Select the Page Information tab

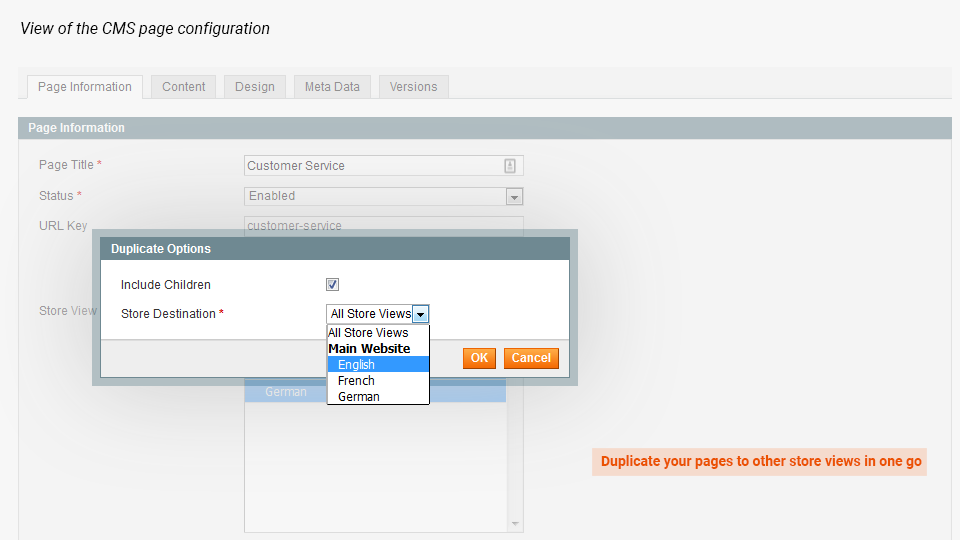tap(85, 87)
